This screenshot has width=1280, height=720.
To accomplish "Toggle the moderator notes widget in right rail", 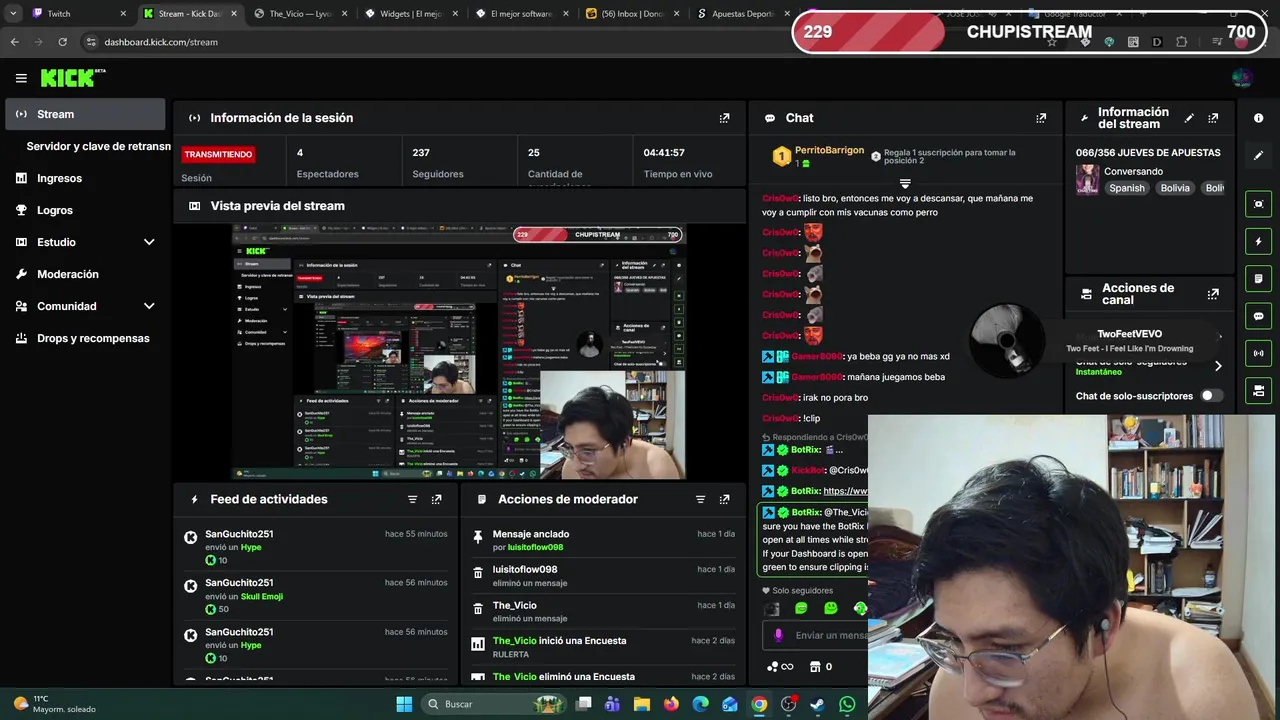I will click(x=1258, y=278).
